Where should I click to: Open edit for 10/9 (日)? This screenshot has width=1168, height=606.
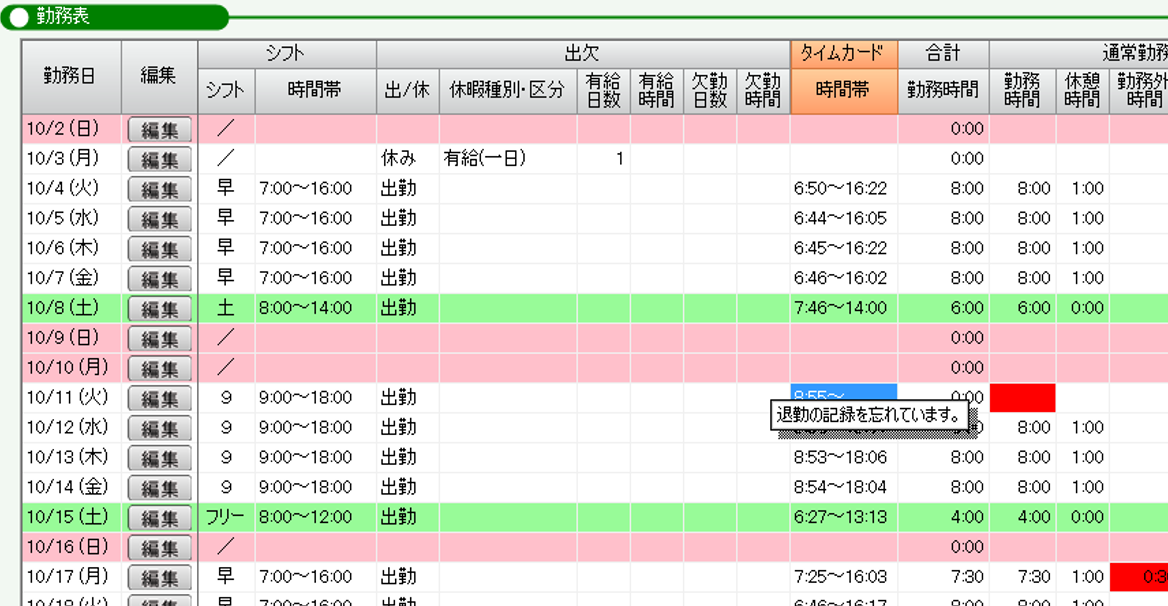coord(159,338)
